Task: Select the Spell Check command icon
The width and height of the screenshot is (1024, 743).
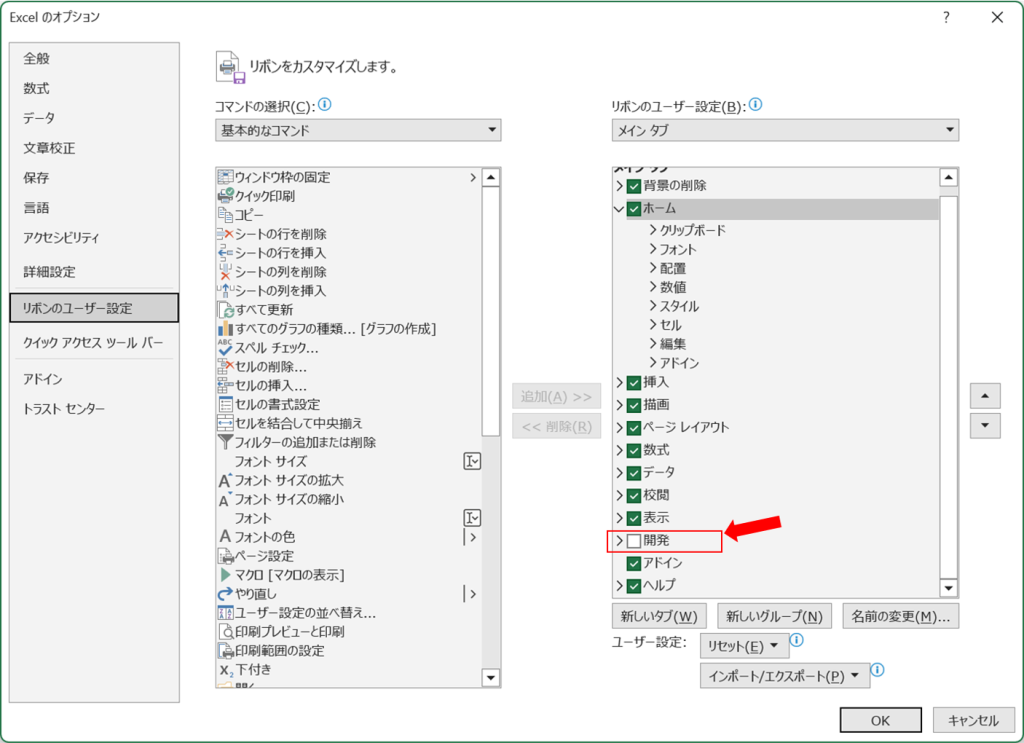Action: point(225,347)
